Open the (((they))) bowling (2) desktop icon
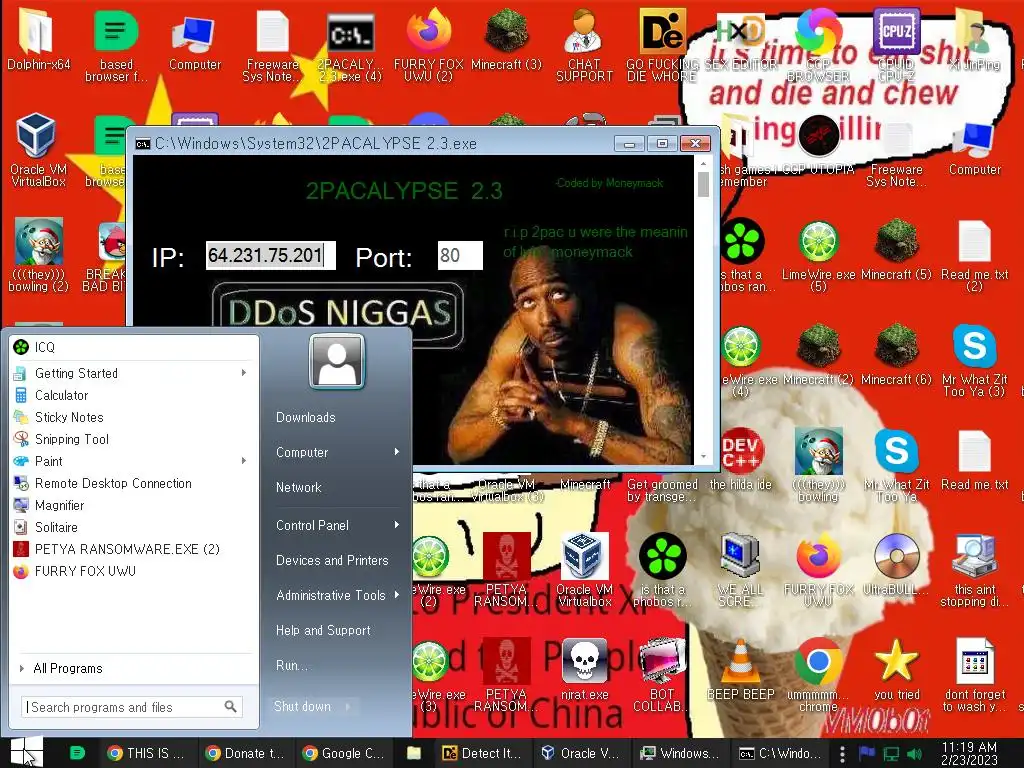 38,255
